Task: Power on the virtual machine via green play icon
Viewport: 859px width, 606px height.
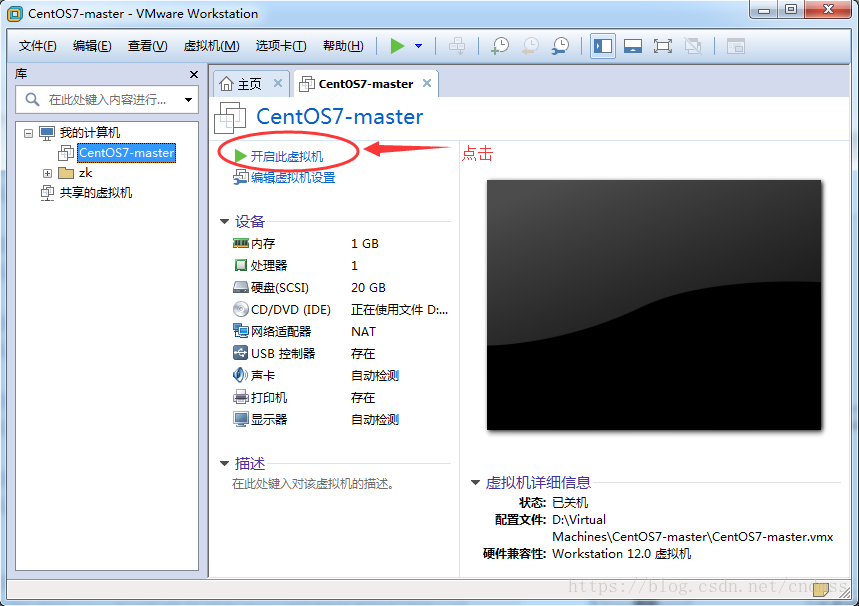Action: pyautogui.click(x=397, y=46)
